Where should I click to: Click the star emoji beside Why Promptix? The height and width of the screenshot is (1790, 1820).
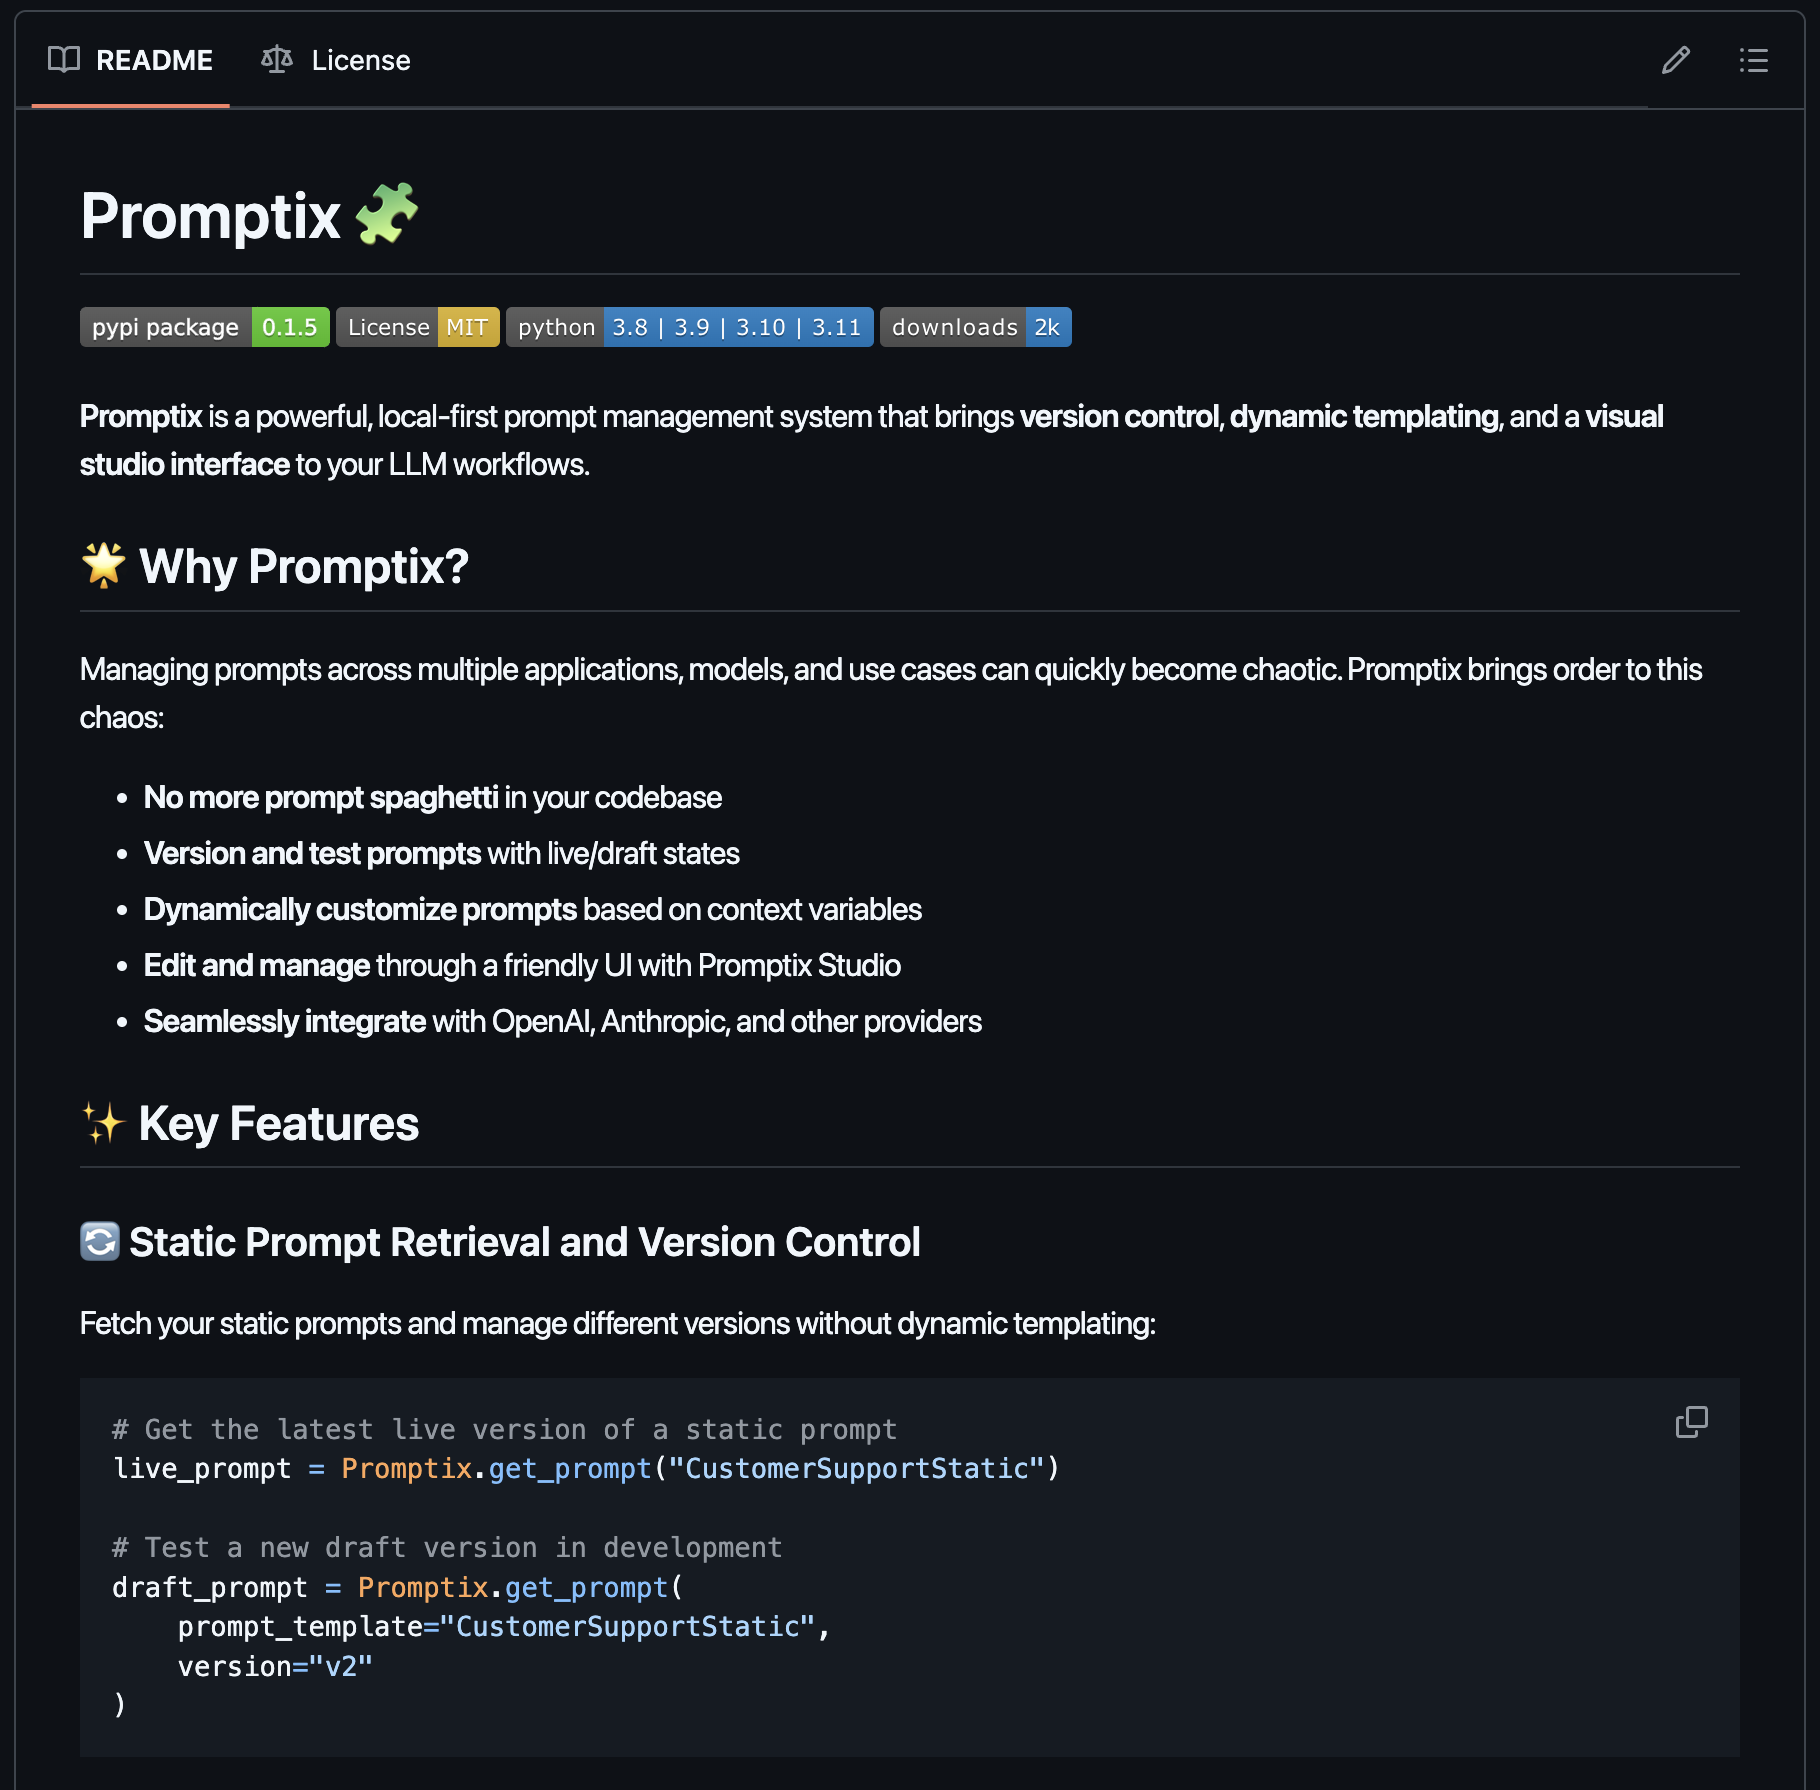coord(103,565)
